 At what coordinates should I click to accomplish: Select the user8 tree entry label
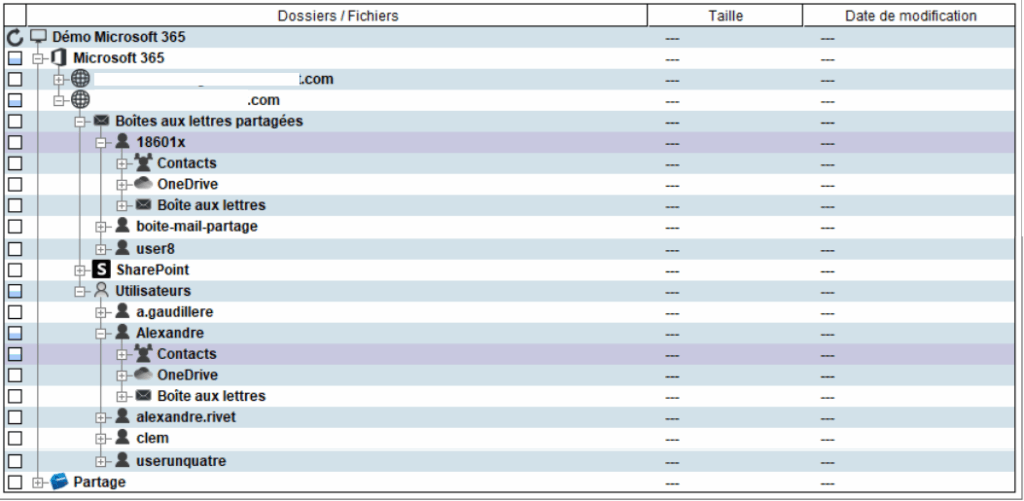(155, 248)
